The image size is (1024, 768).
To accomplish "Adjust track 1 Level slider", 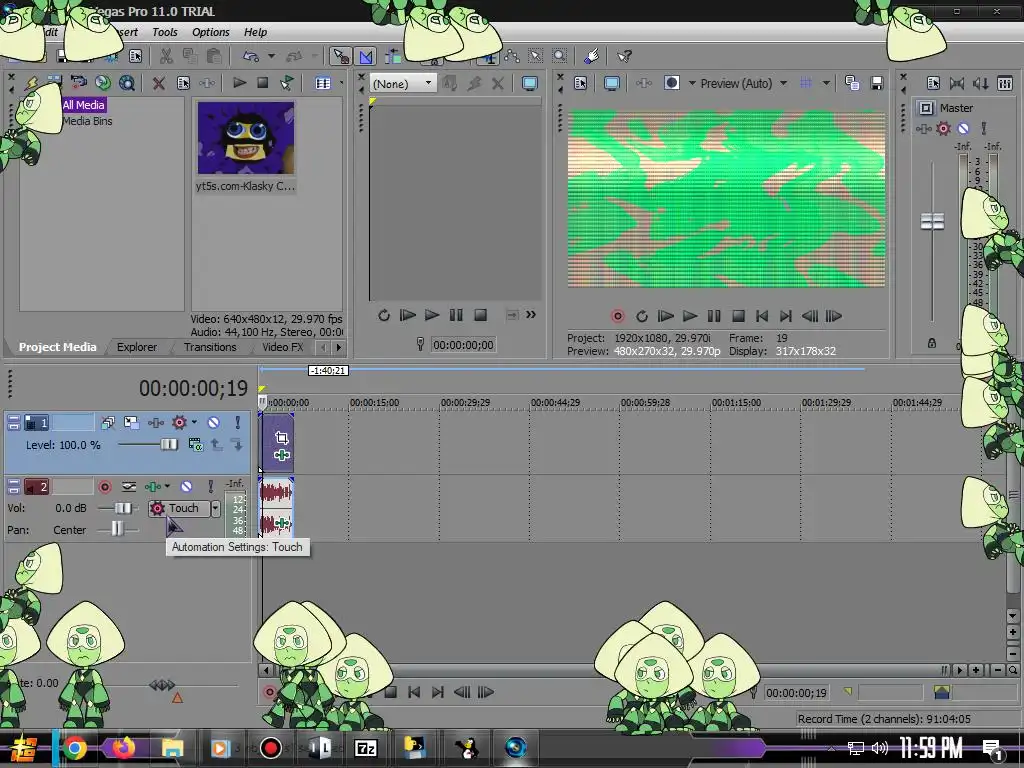I will click(169, 445).
